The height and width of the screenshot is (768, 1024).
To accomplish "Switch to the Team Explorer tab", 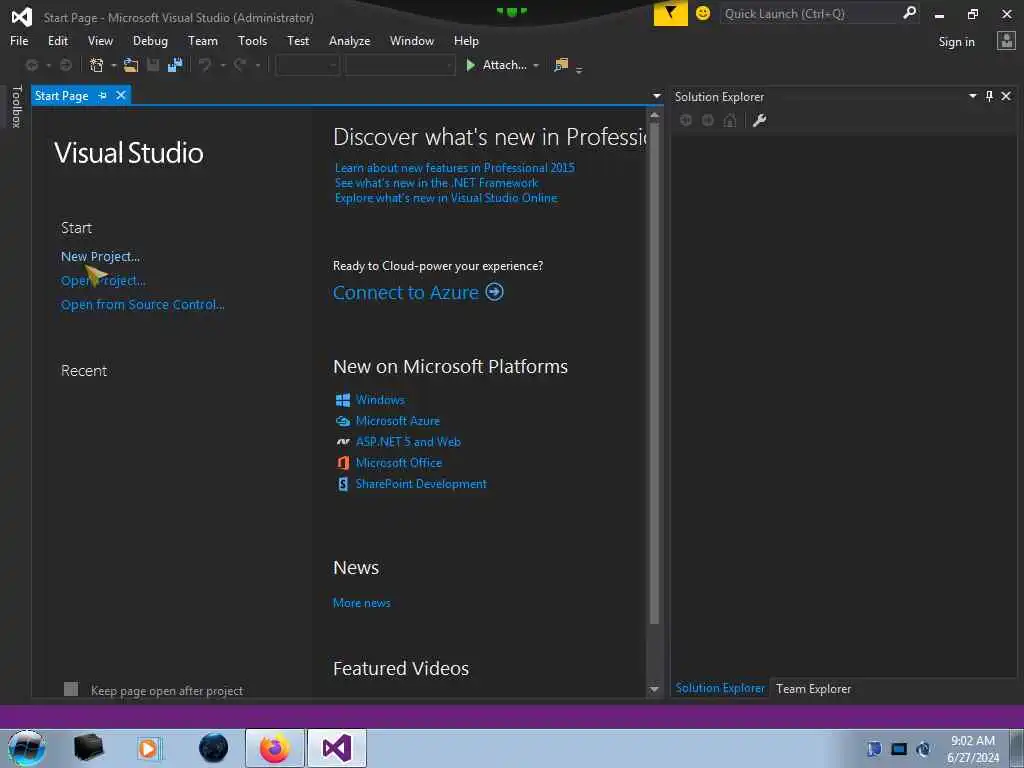I will click(x=813, y=688).
